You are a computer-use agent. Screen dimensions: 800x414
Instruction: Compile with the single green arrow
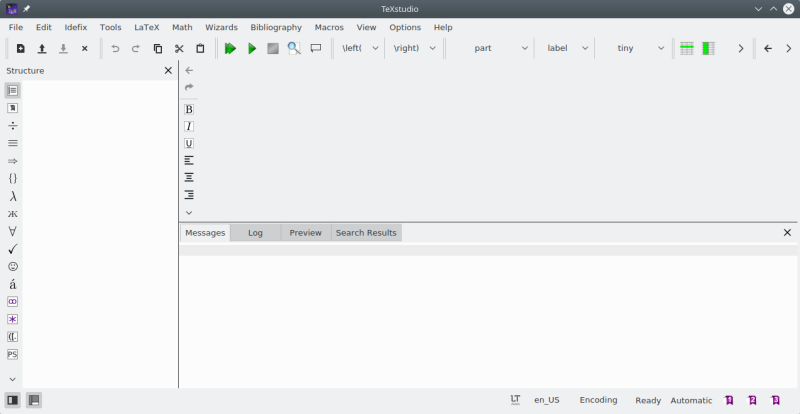(252, 48)
